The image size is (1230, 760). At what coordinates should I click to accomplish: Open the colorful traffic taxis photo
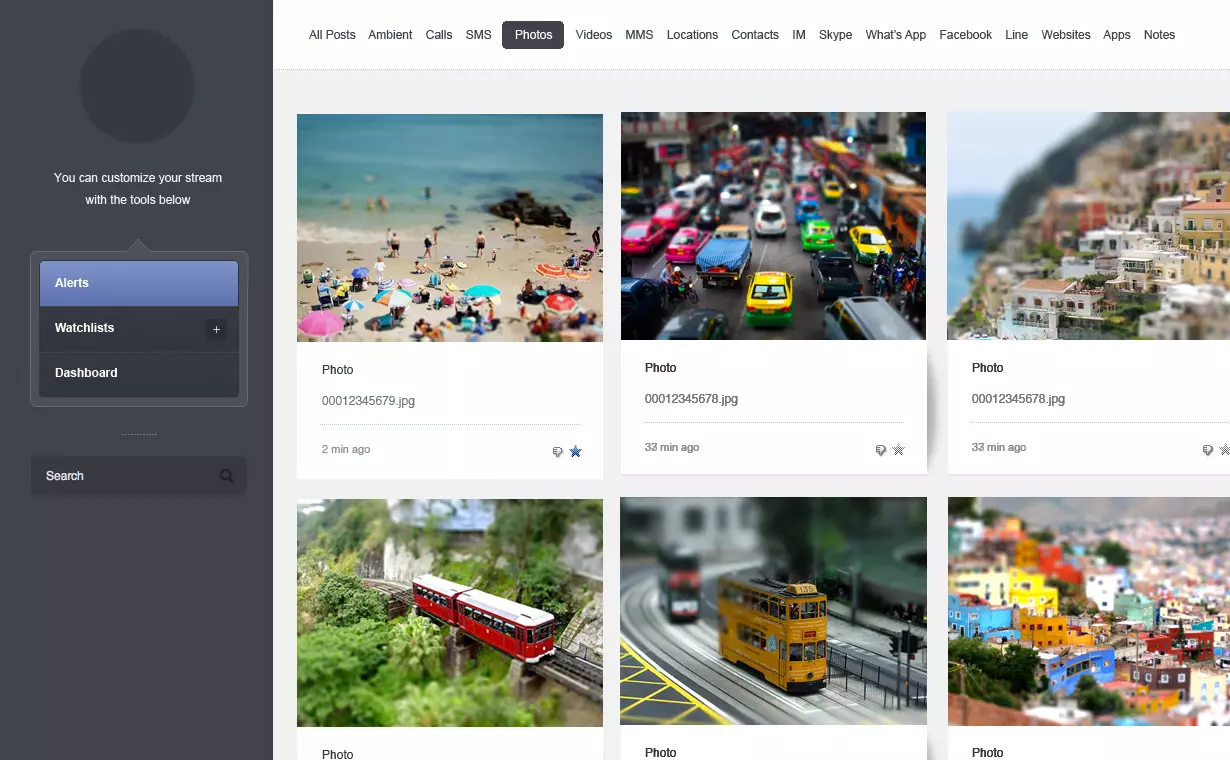click(773, 226)
